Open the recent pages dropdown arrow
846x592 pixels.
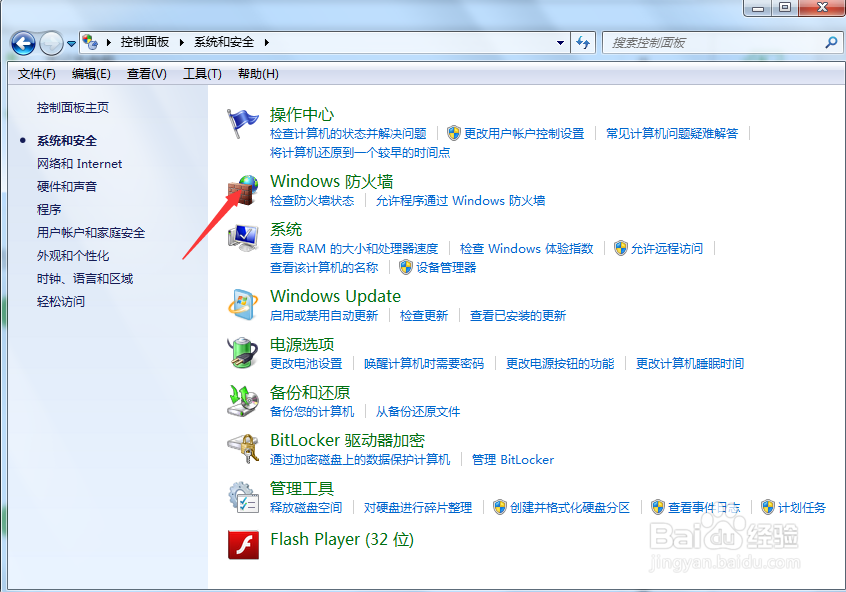click(71, 44)
